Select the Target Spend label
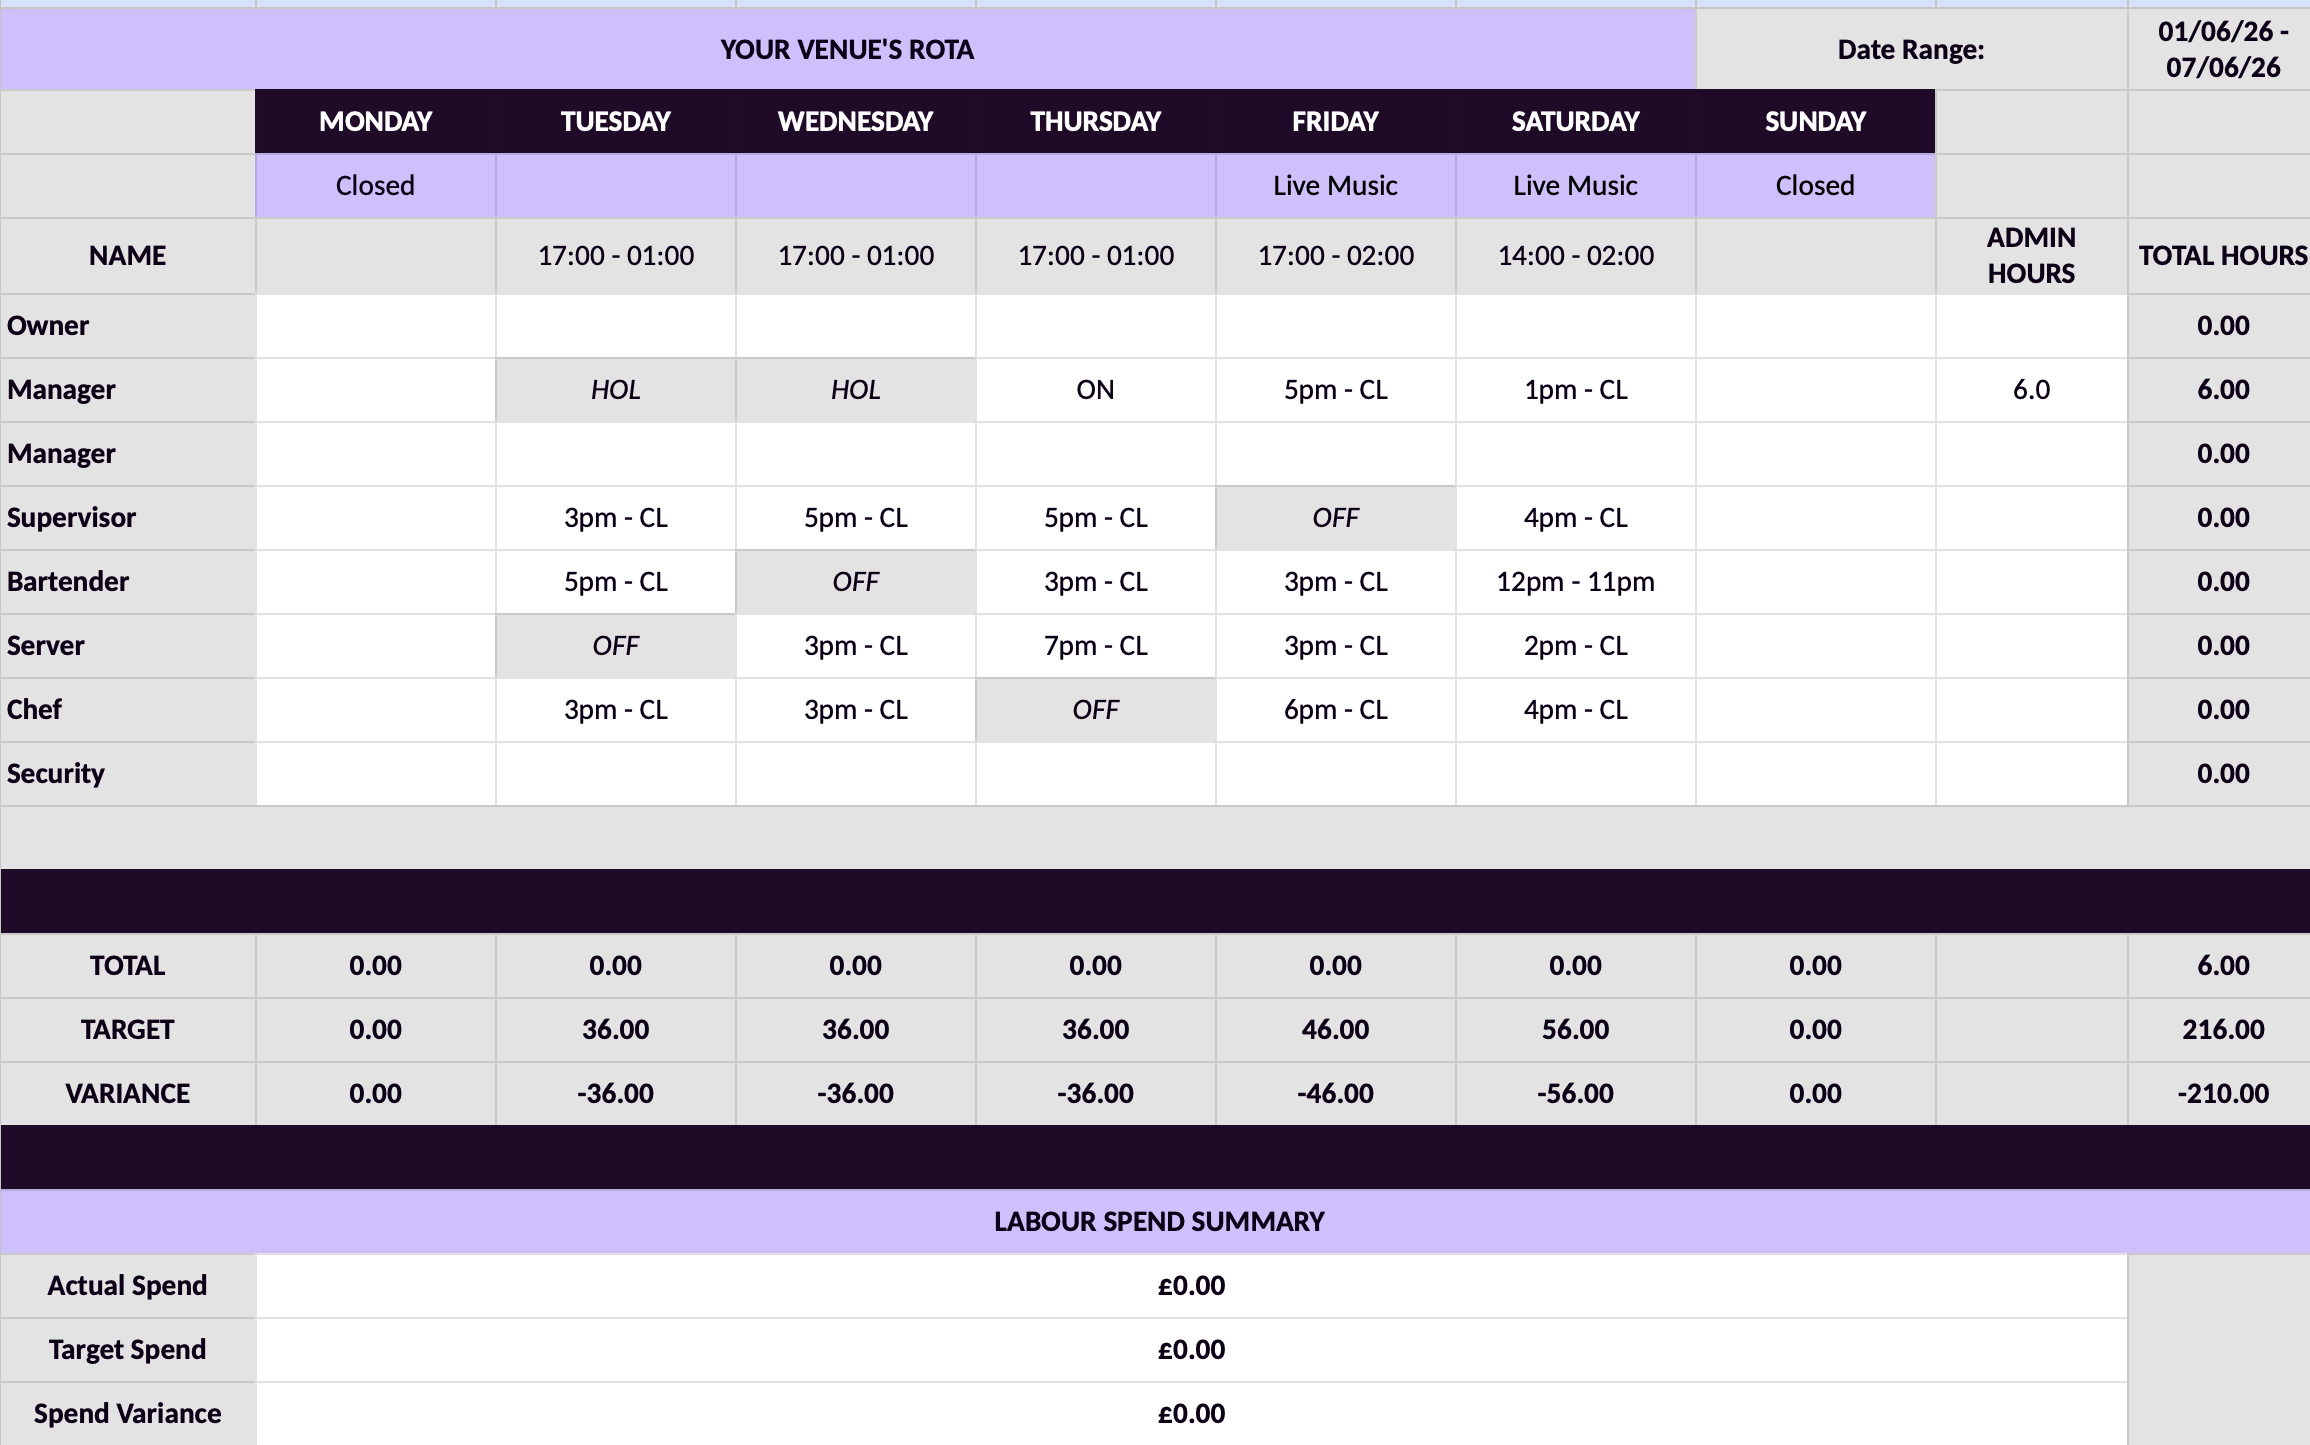Image resolution: width=2310 pixels, height=1445 pixels. 128,1350
